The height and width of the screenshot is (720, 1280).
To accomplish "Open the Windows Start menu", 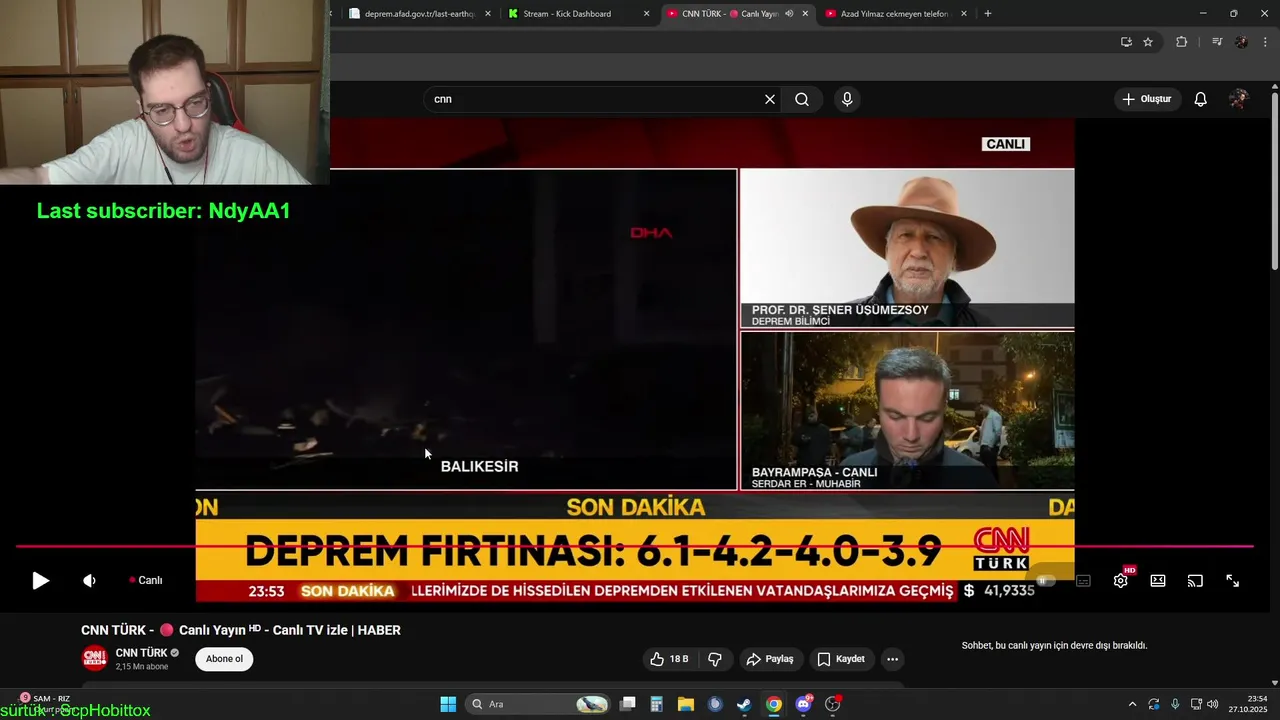I will pos(448,704).
